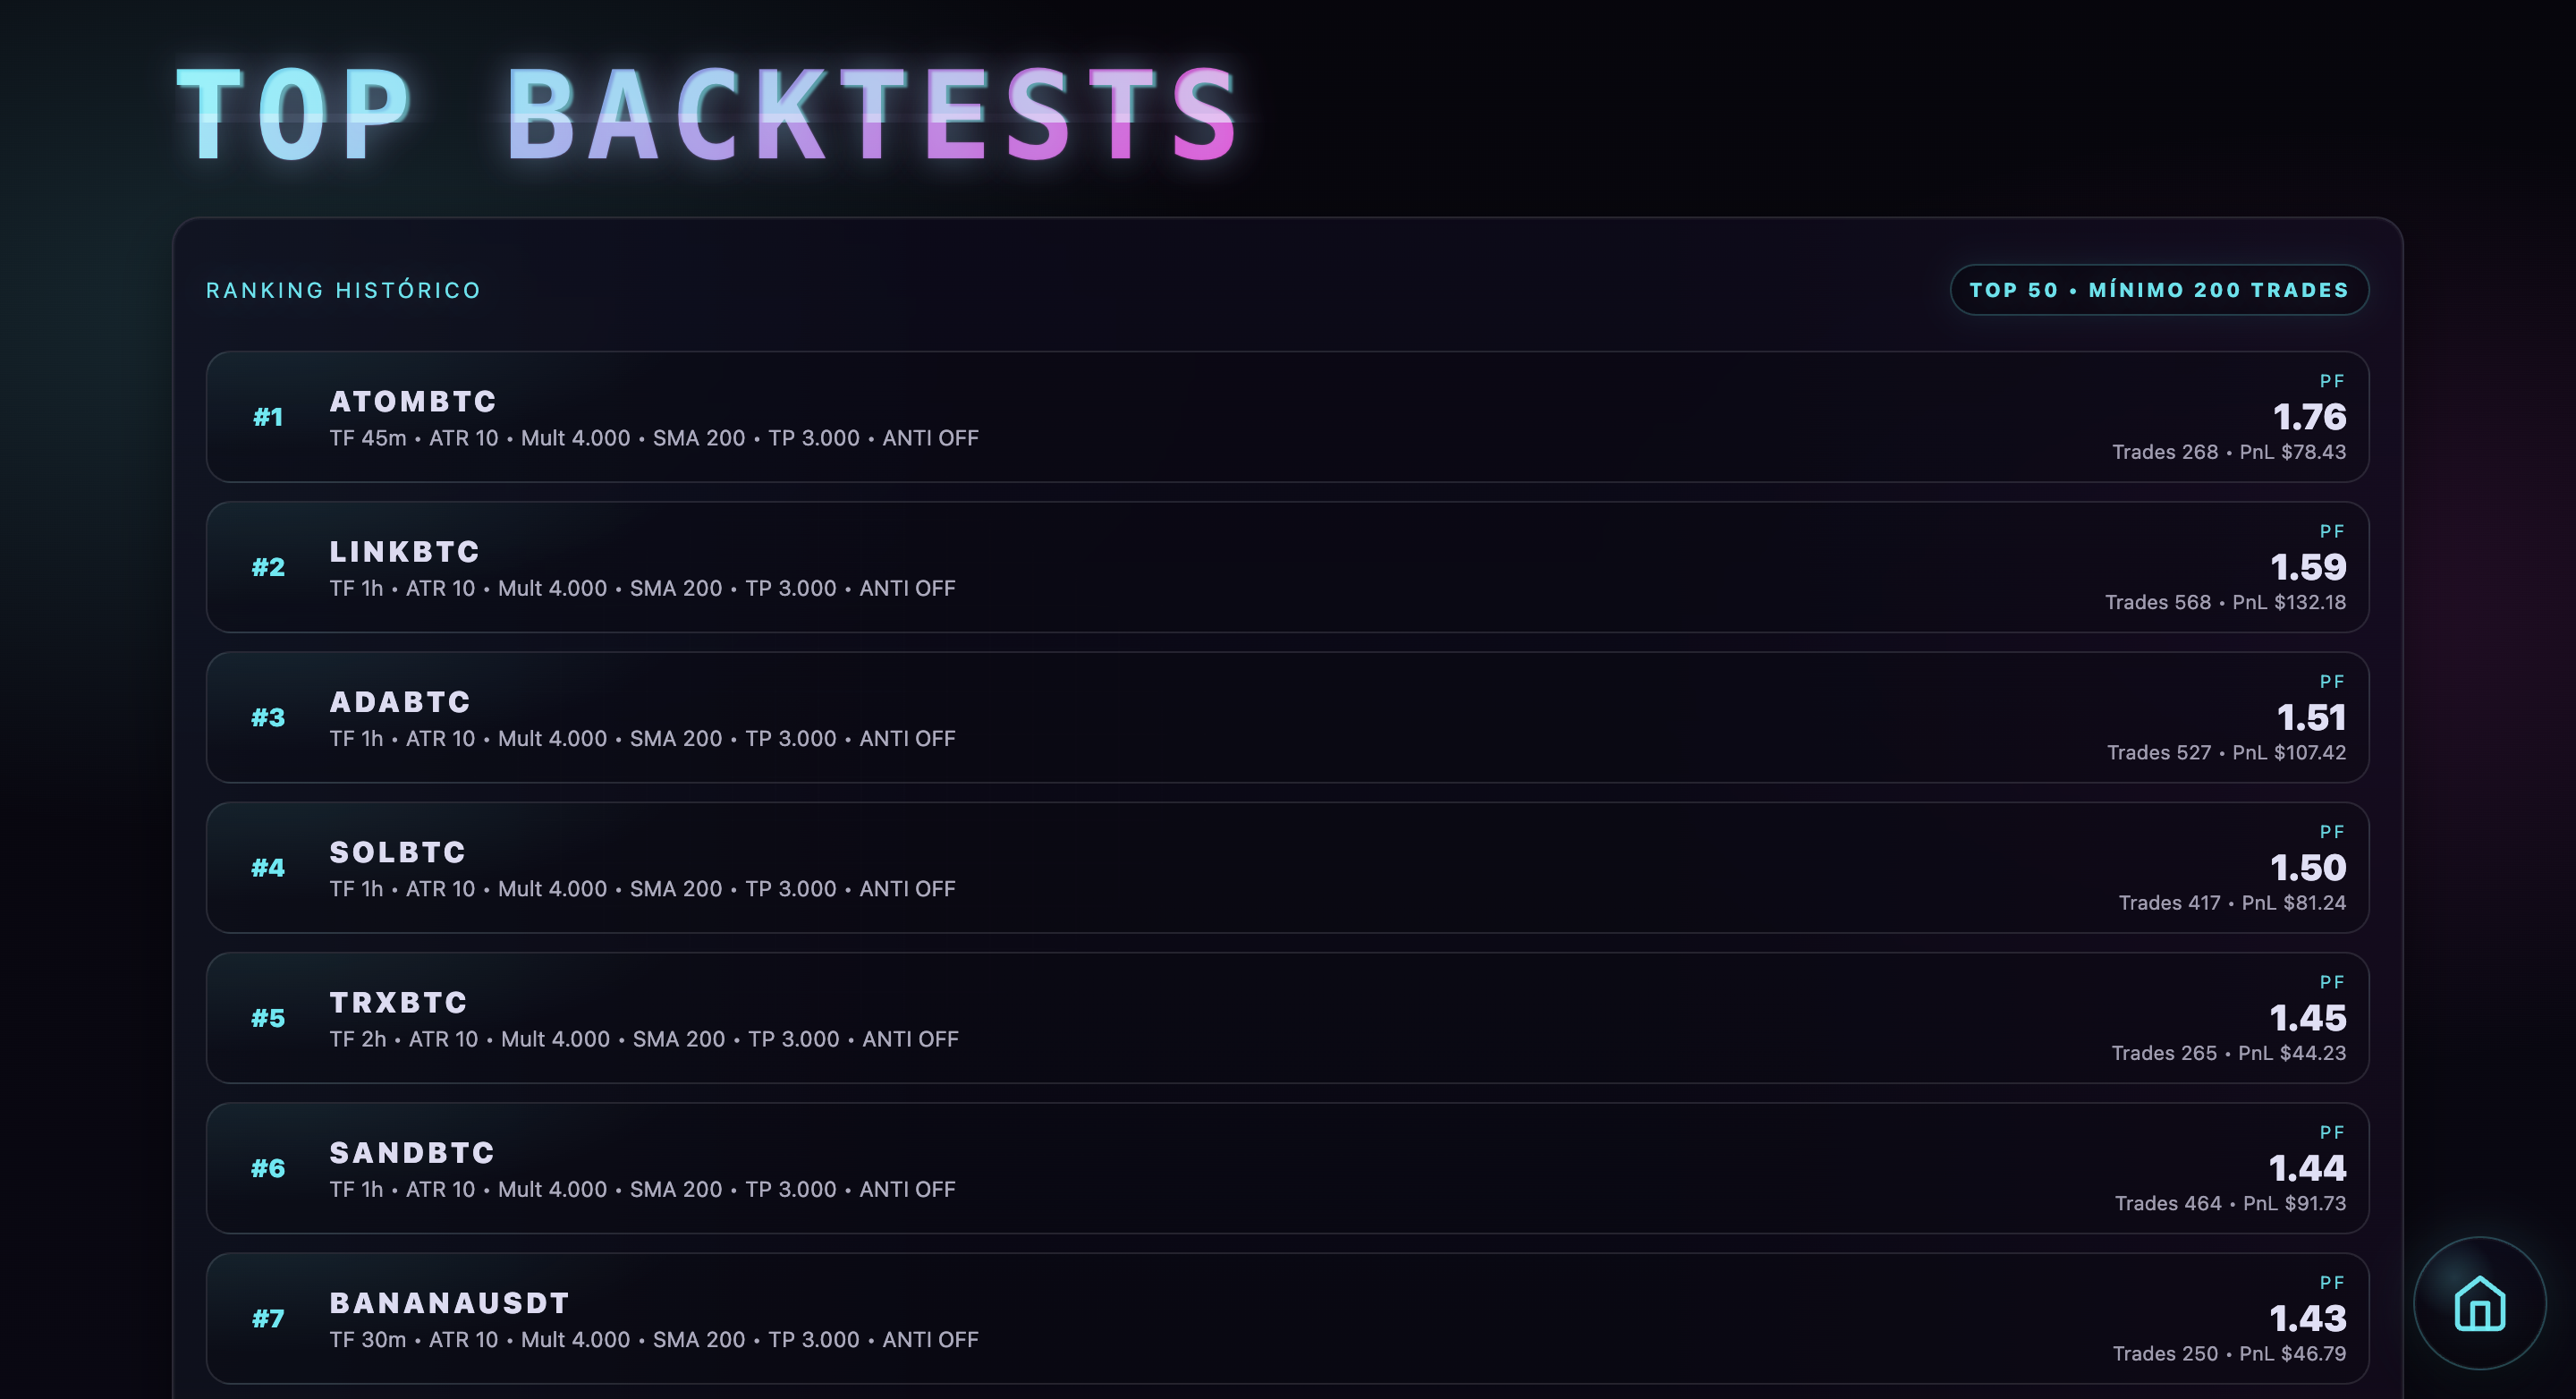Click the PnL $91.73 stat on SANDBTC
2576x1399 pixels.
coord(2295,1202)
